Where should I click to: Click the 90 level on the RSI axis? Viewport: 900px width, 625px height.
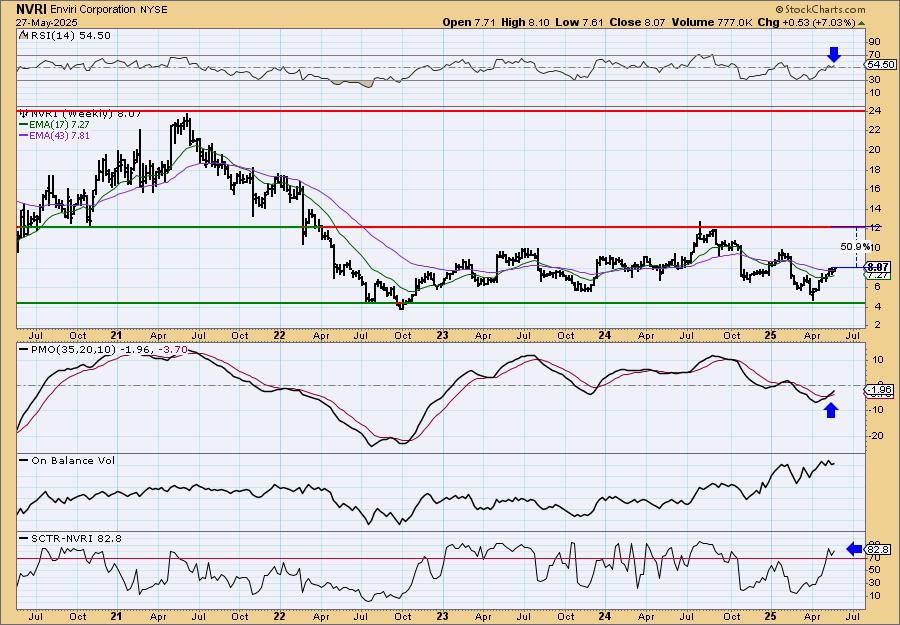pos(874,42)
